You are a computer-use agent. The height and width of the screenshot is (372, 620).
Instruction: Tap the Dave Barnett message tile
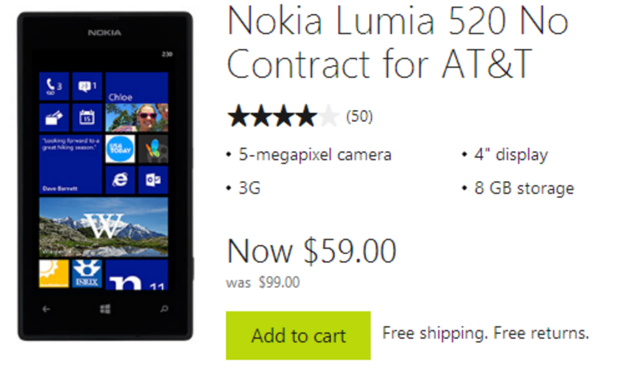point(71,164)
